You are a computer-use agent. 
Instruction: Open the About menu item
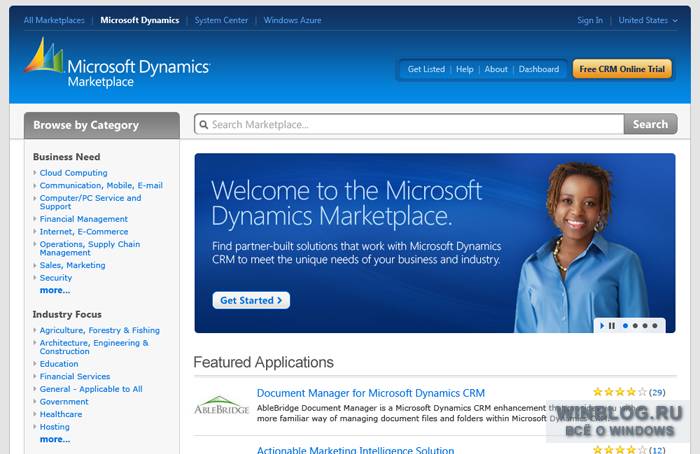pos(496,69)
